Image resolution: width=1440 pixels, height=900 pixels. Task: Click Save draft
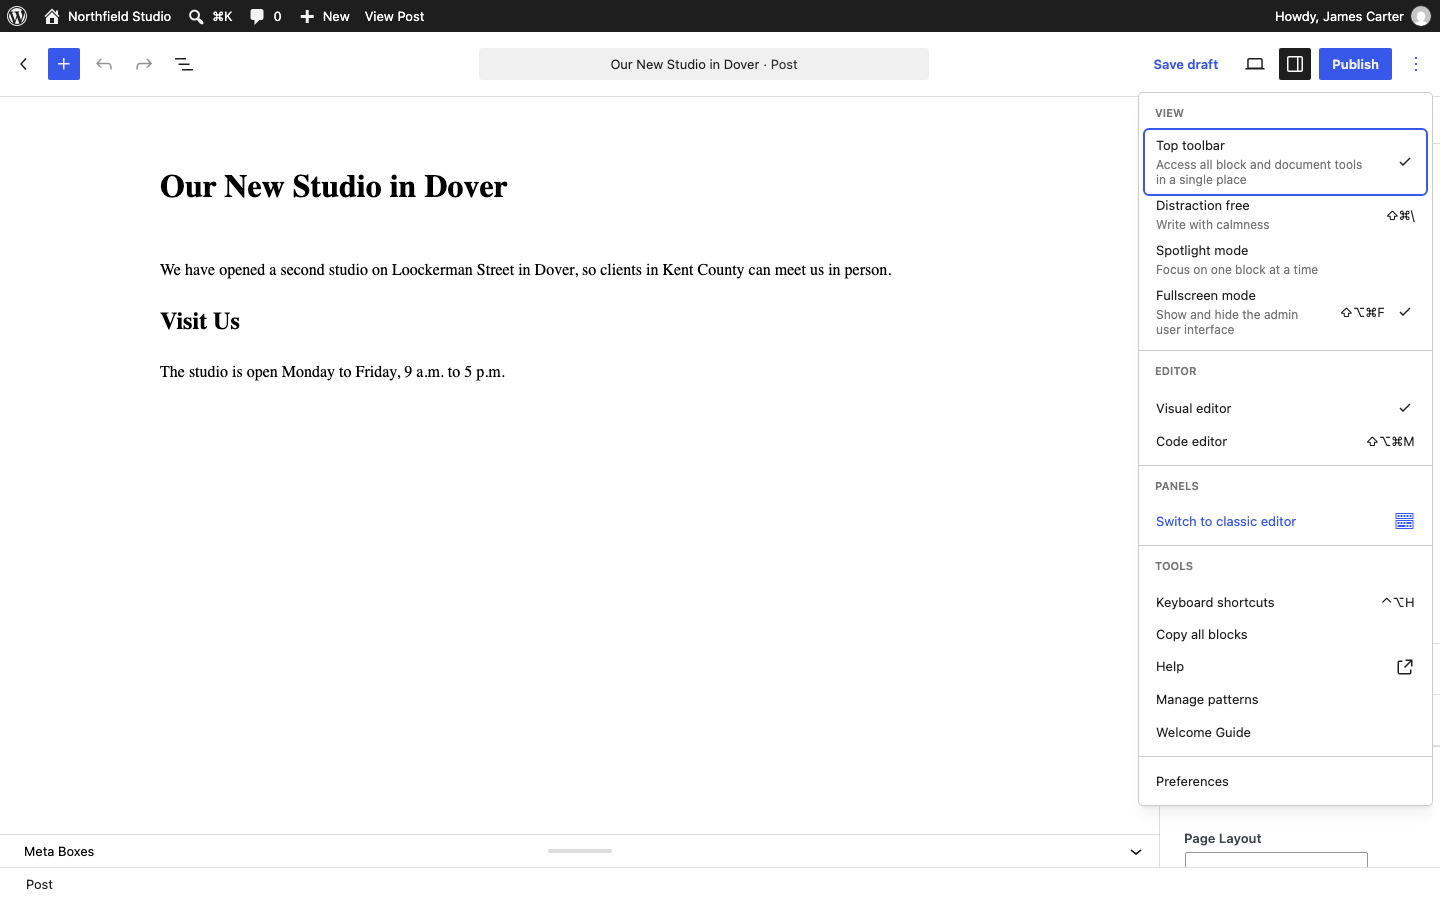[1186, 64]
